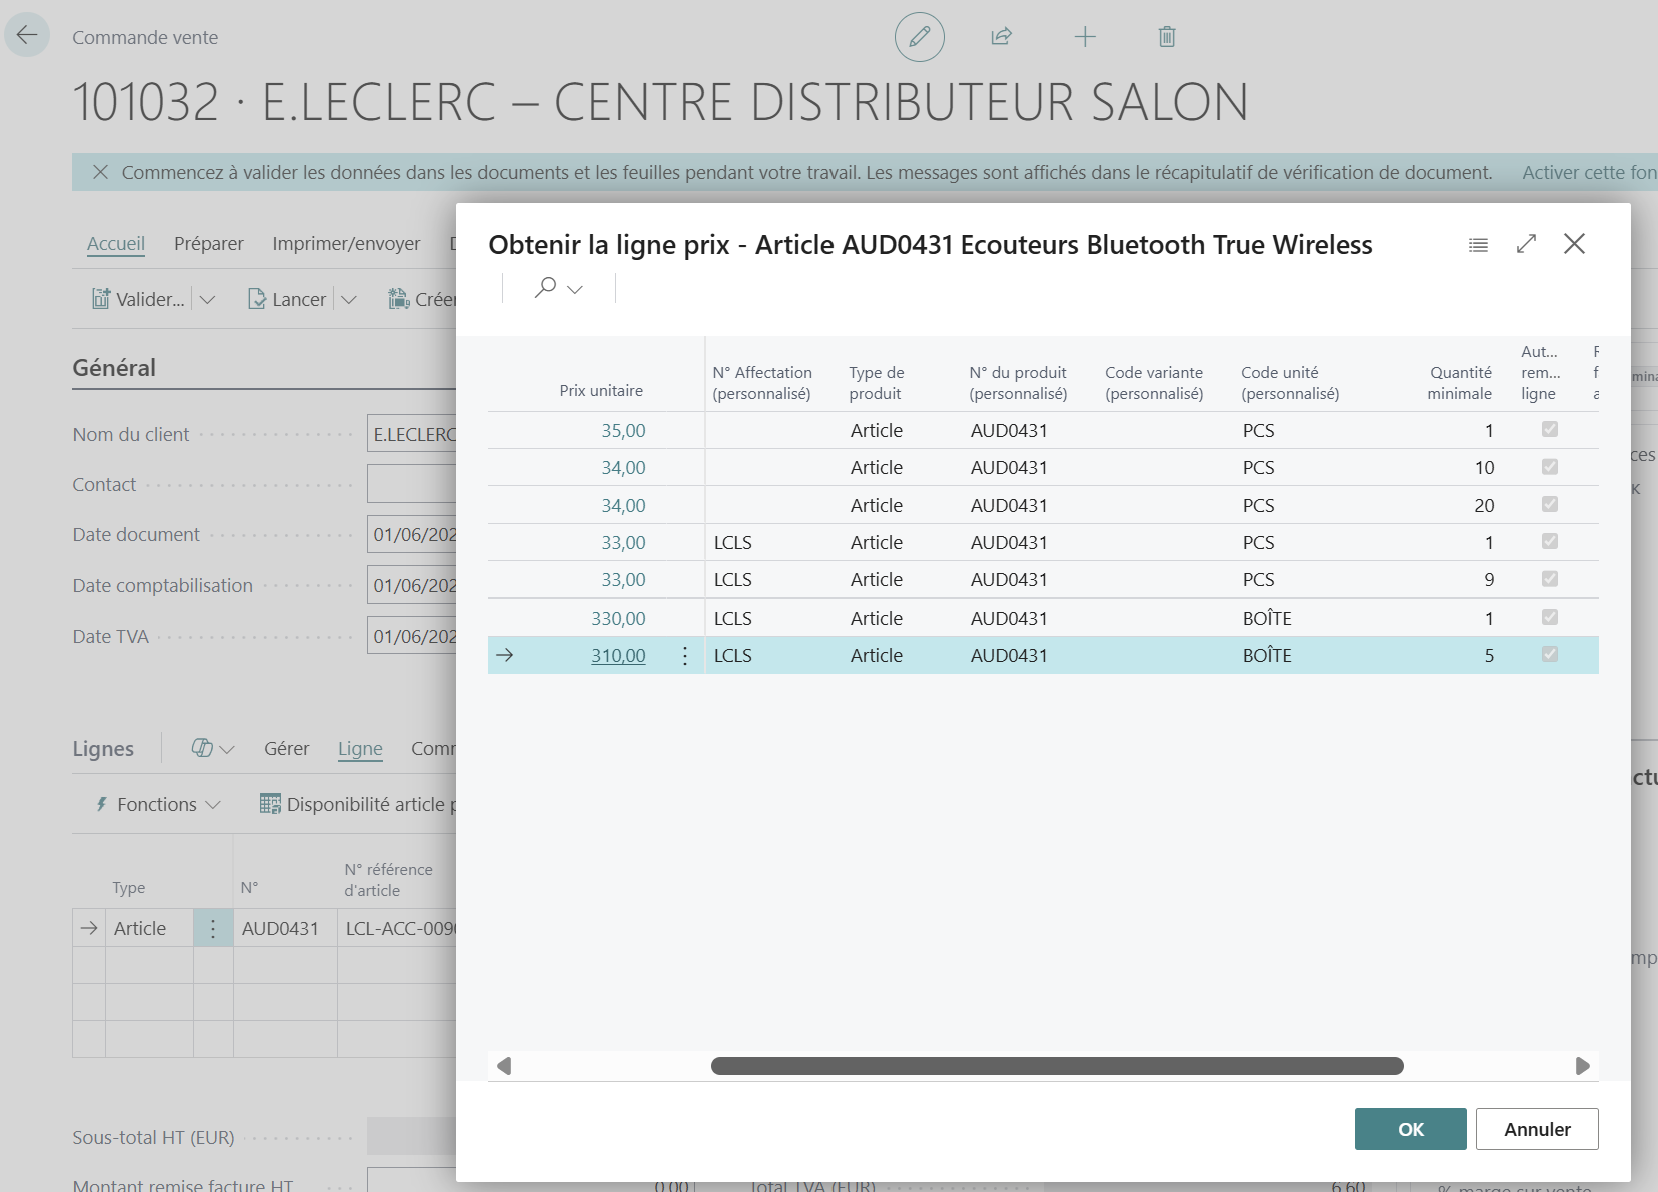Click Disponibilité article icon

coord(270,804)
